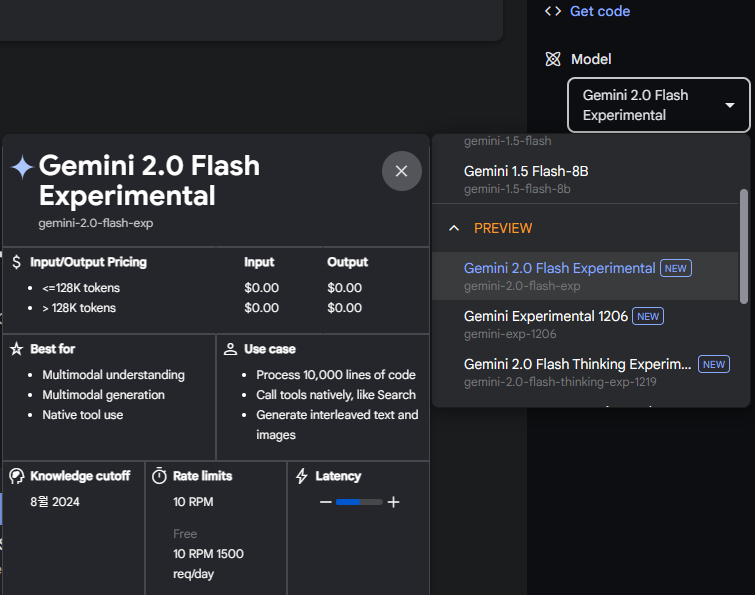Open the Gemini 2.0 Flash Experimental model dropdown
Image resolution: width=755 pixels, height=595 pixels.
659,105
